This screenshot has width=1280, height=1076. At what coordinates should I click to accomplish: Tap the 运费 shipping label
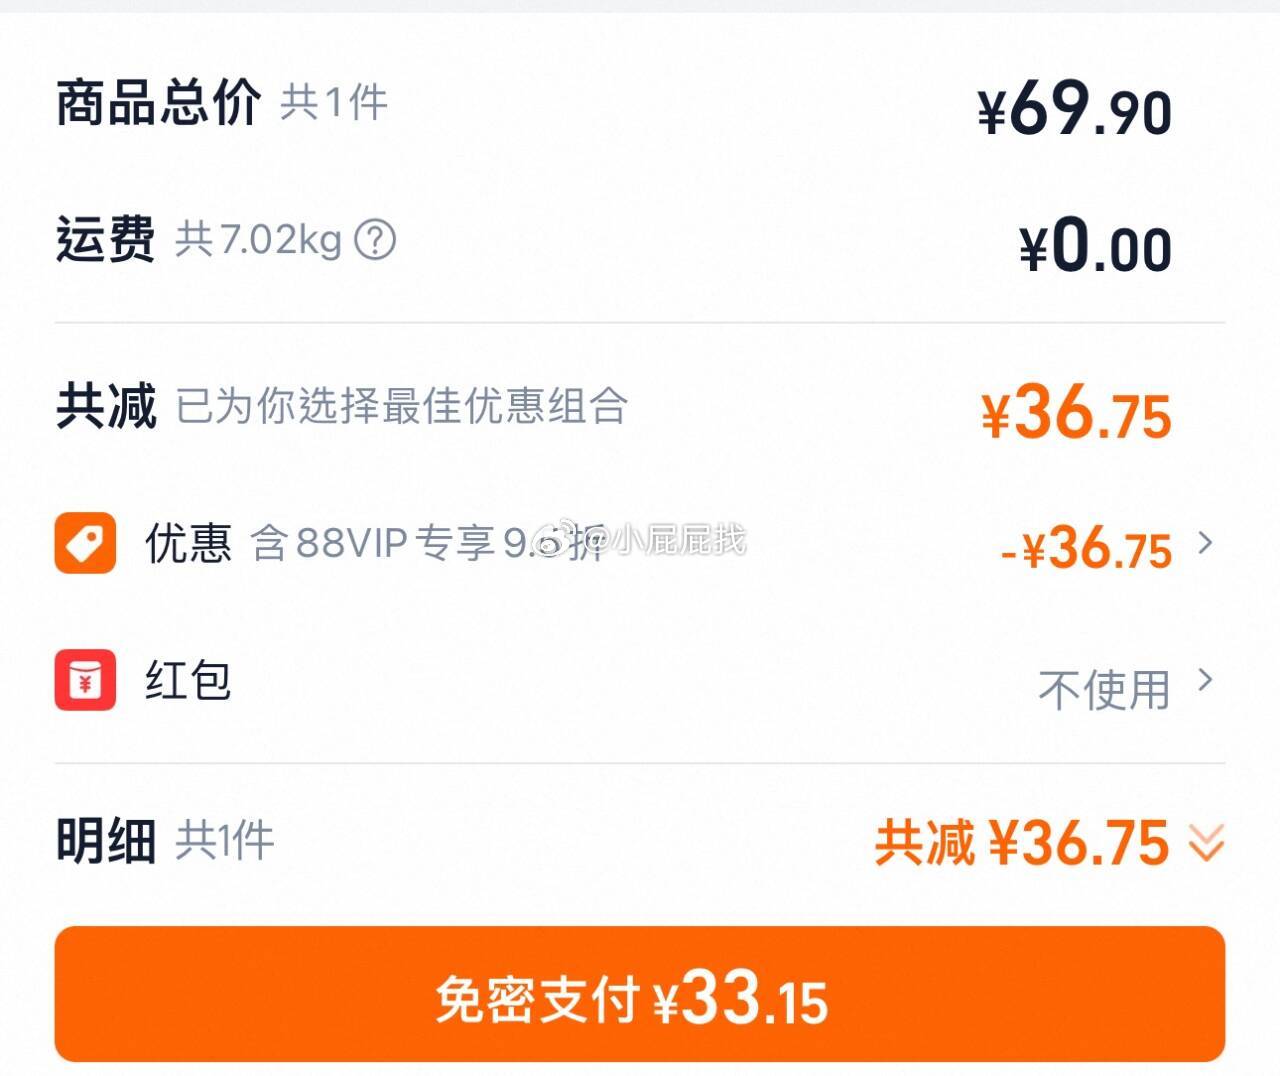pos(106,239)
